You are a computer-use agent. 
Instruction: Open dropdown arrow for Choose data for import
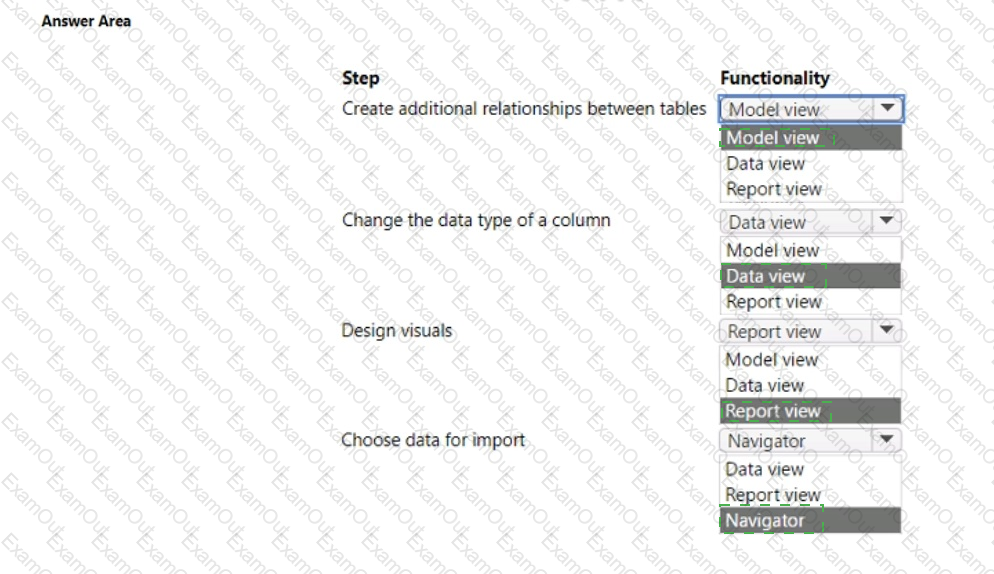click(886, 440)
